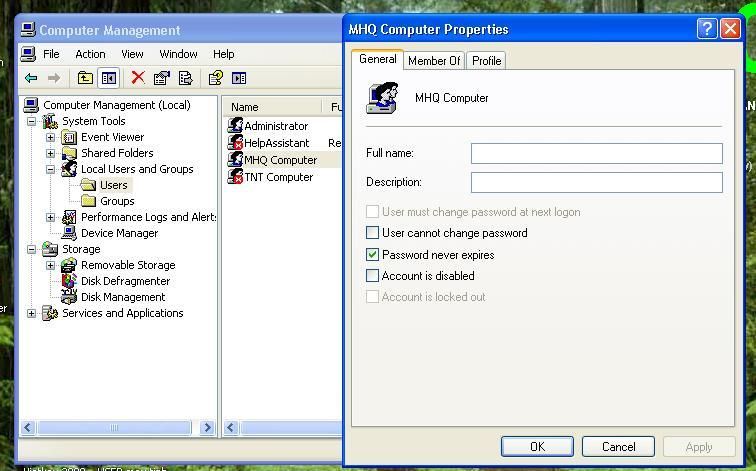Image resolution: width=756 pixels, height=471 pixels.
Task: Click the Export List toolbar icon
Action: 185,78
